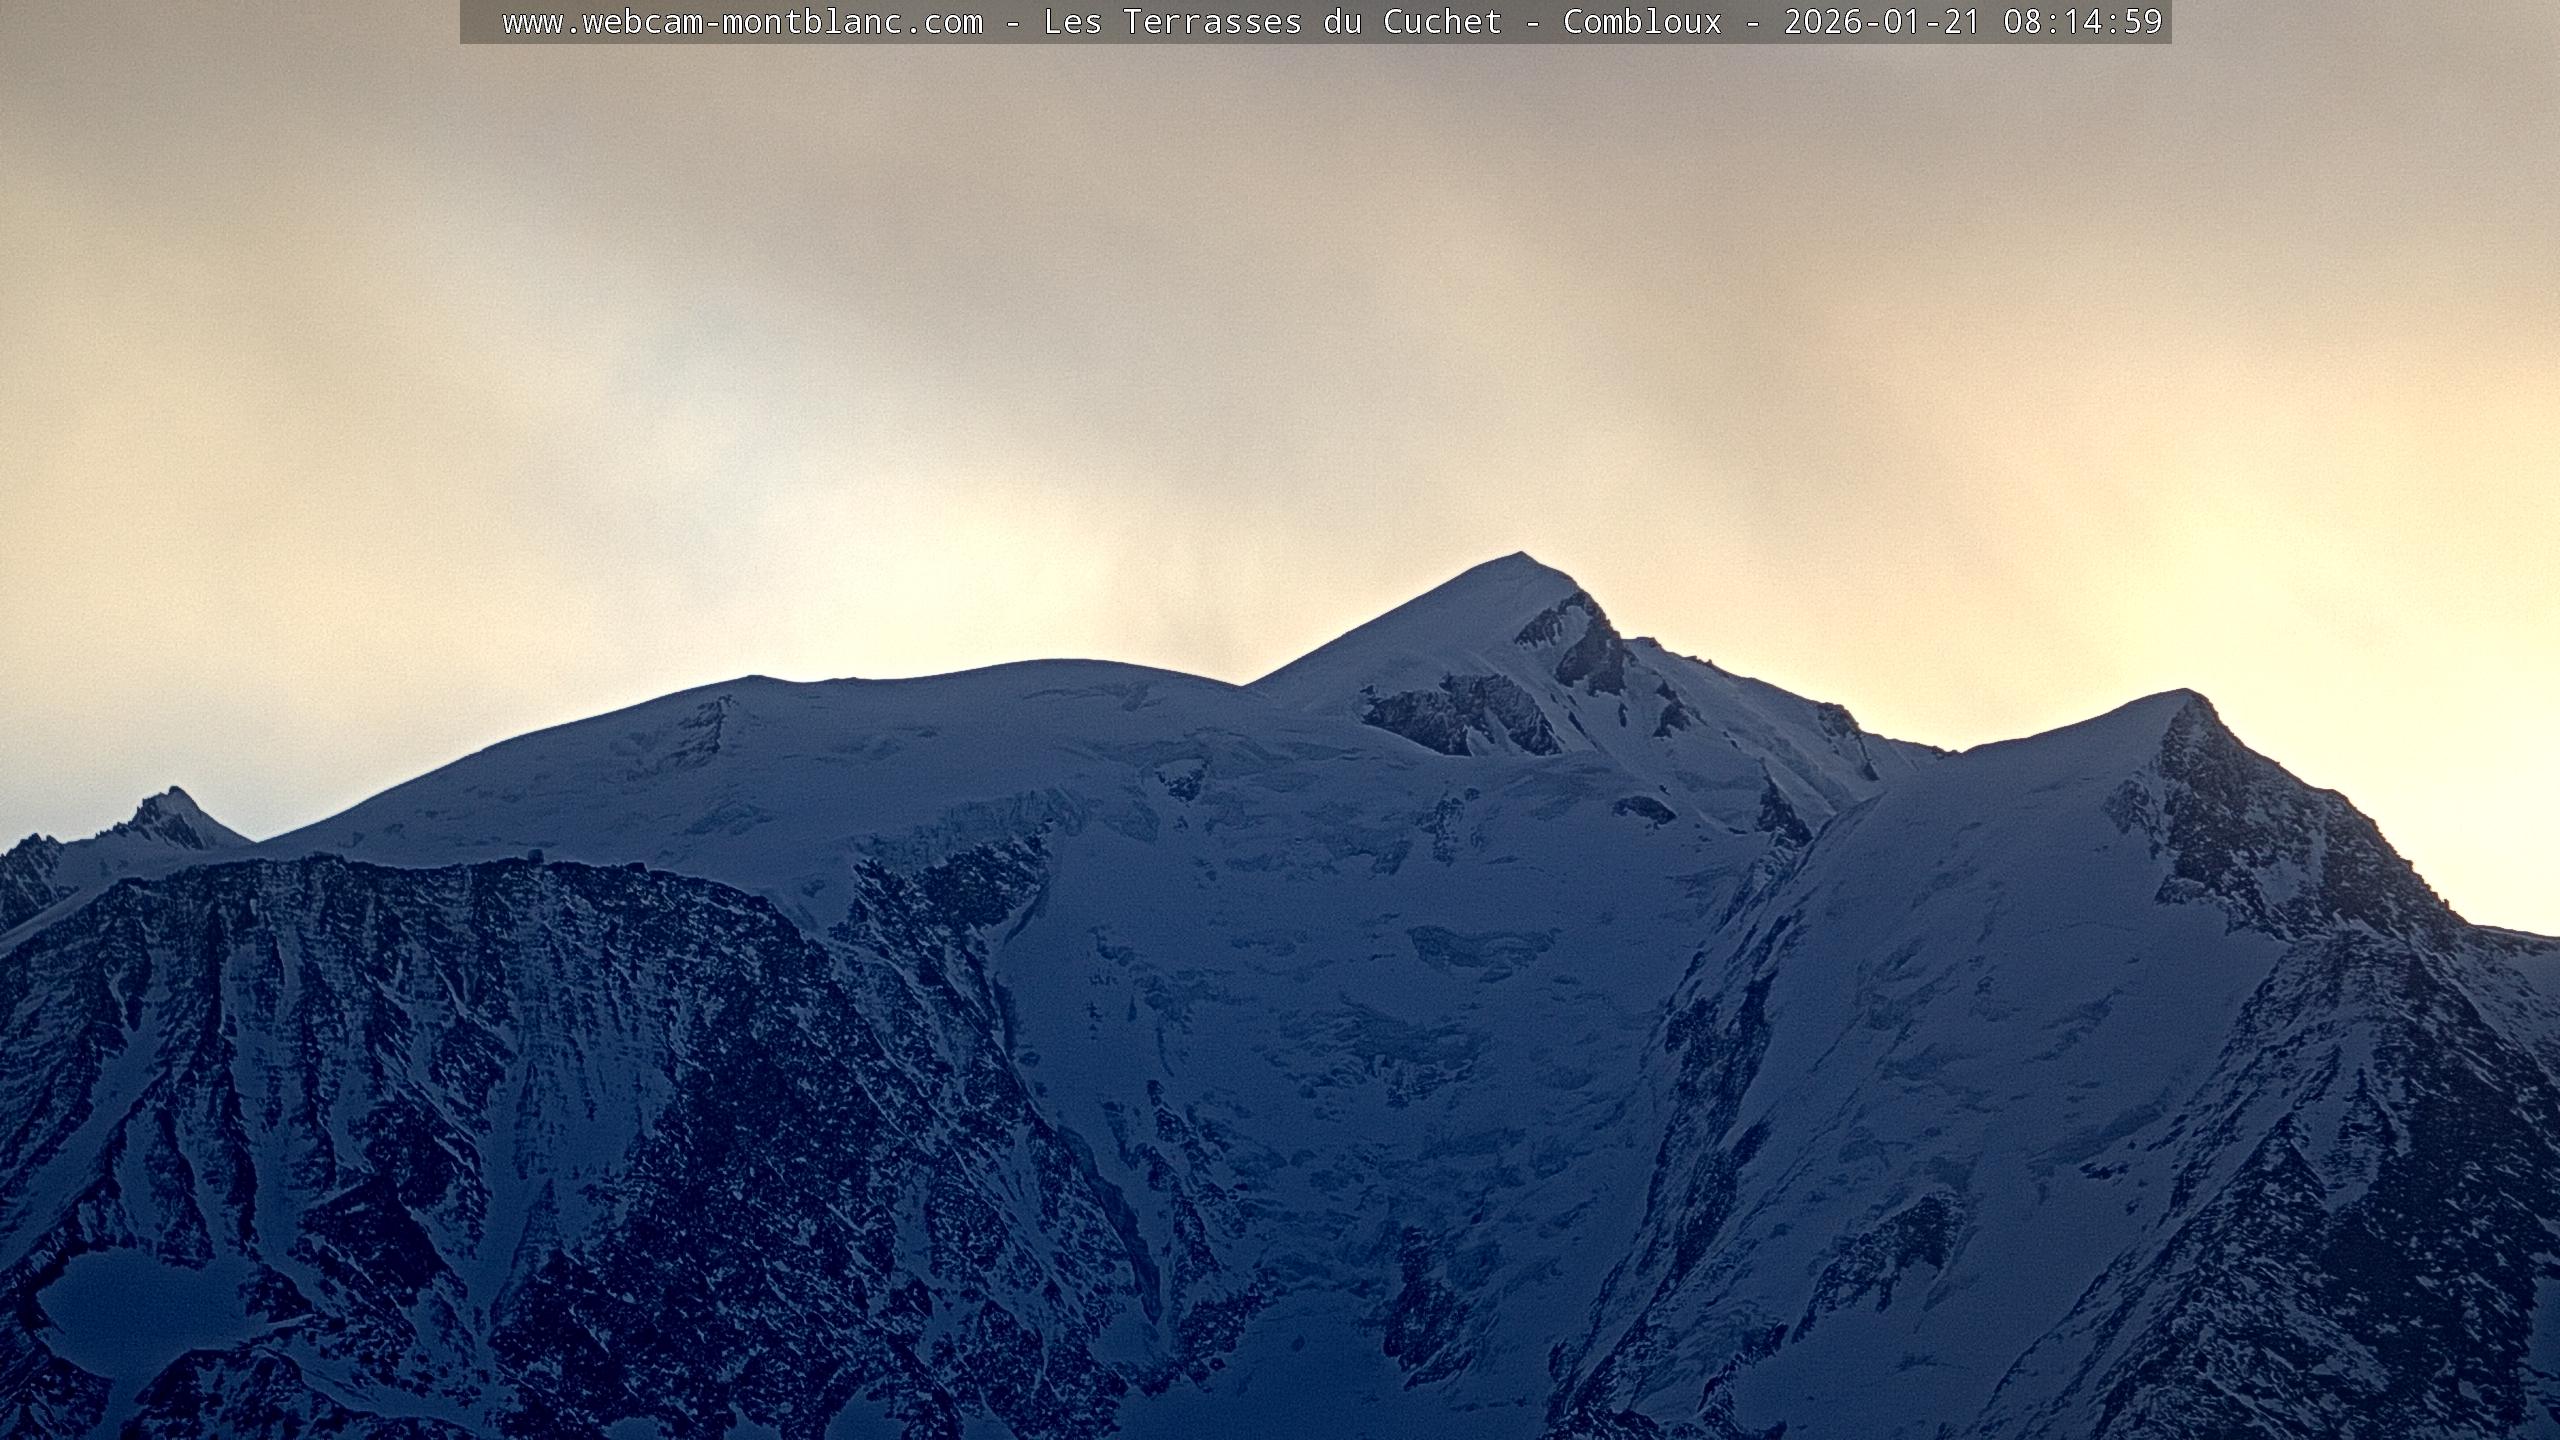The height and width of the screenshot is (1440, 2560).
Task: Click the 2026-01-21 date stamp
Action: pos(1882,22)
